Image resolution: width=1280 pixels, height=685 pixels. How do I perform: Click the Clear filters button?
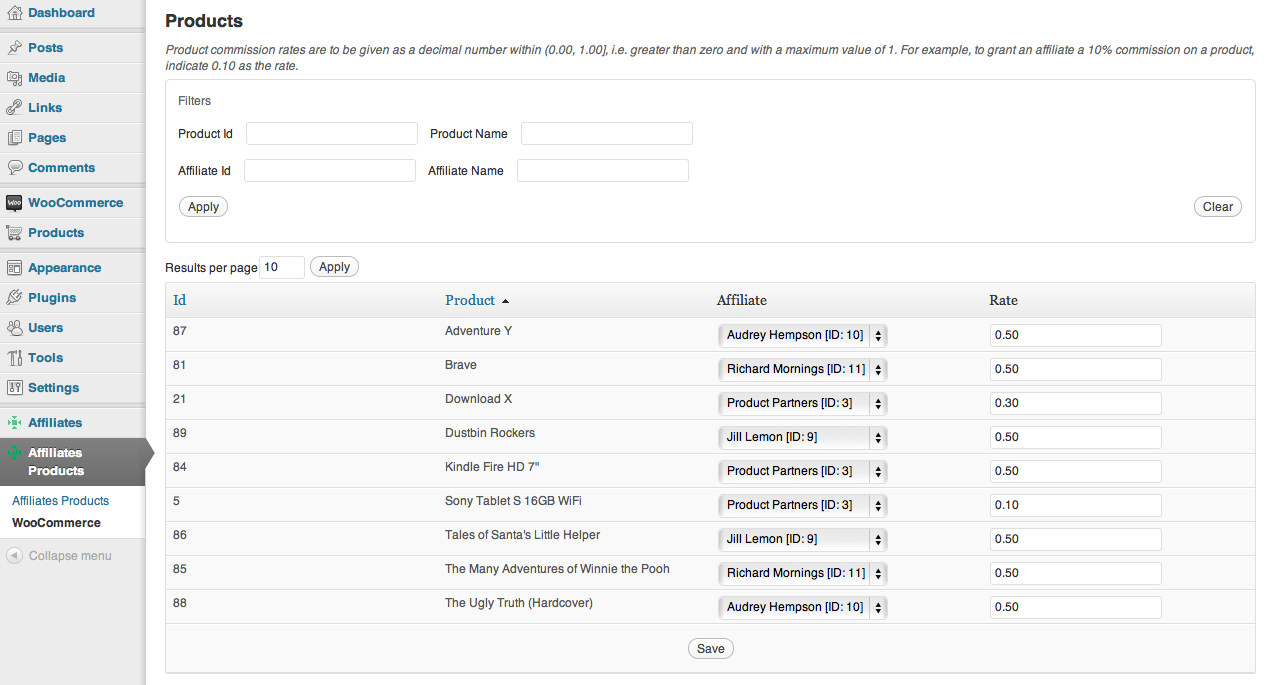(1217, 207)
